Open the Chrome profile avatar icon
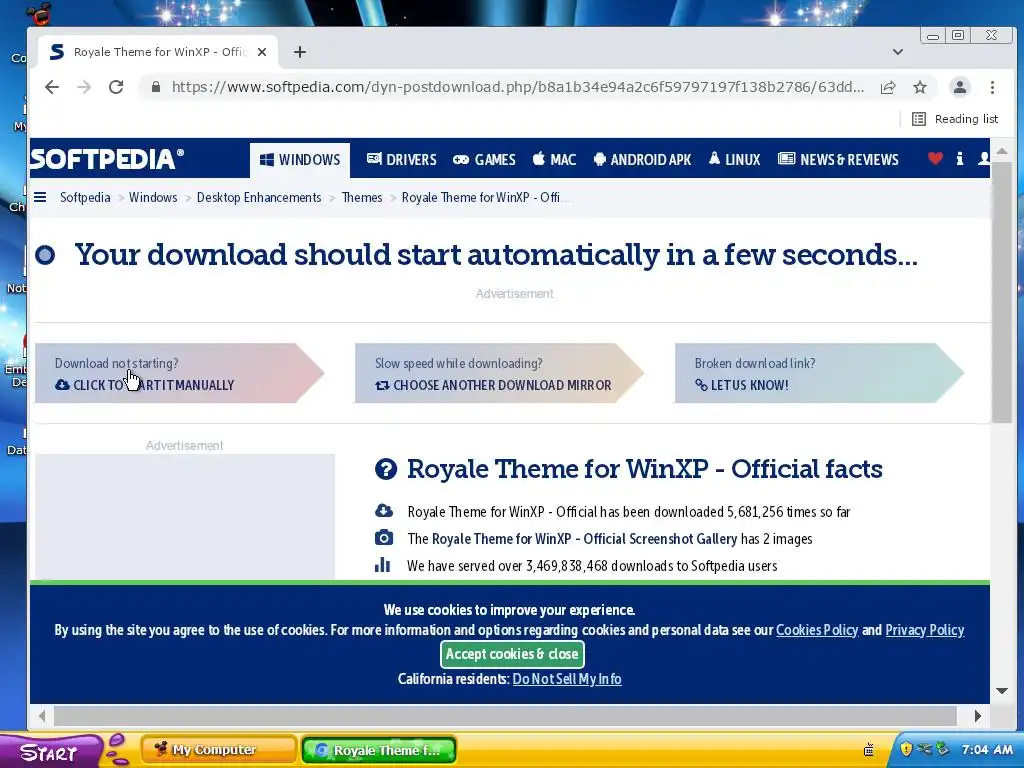 [x=959, y=88]
